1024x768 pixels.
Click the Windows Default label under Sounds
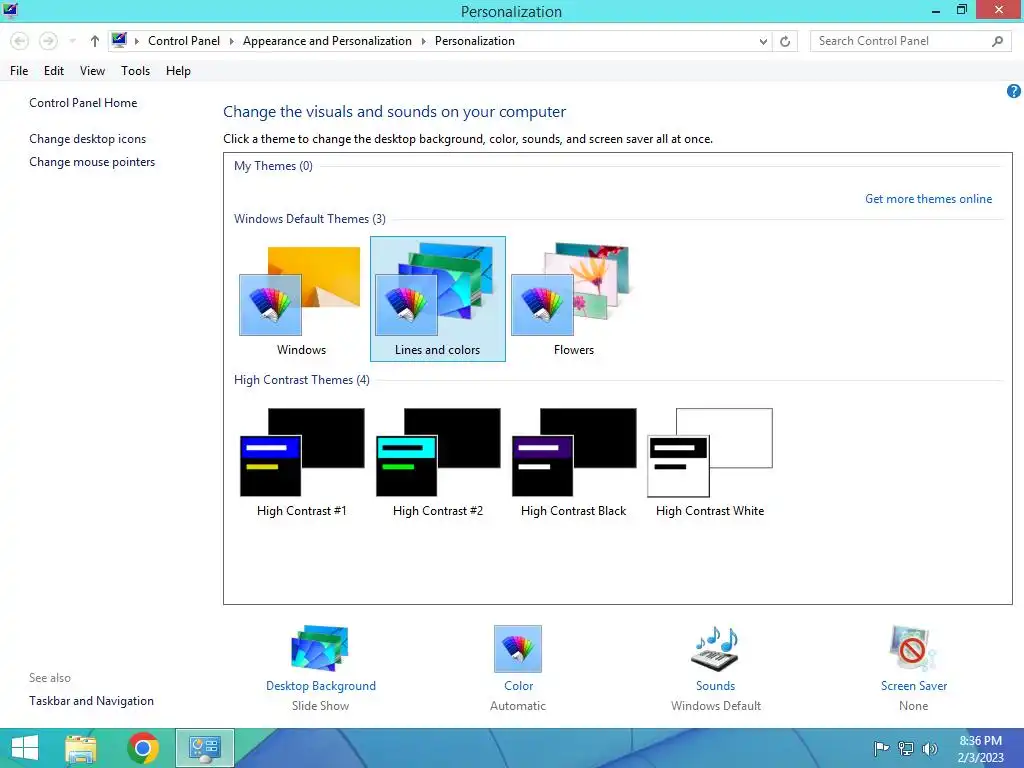[x=716, y=706]
